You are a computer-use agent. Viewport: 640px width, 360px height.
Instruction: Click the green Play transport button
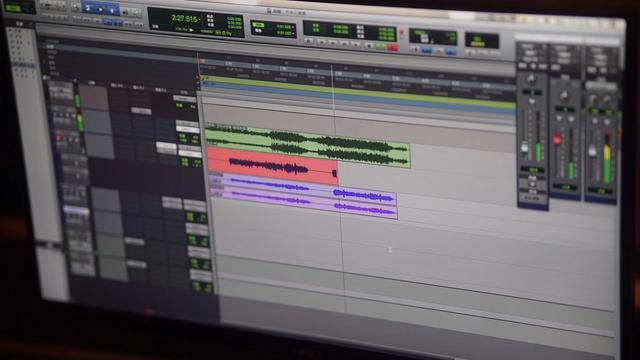[380, 47]
